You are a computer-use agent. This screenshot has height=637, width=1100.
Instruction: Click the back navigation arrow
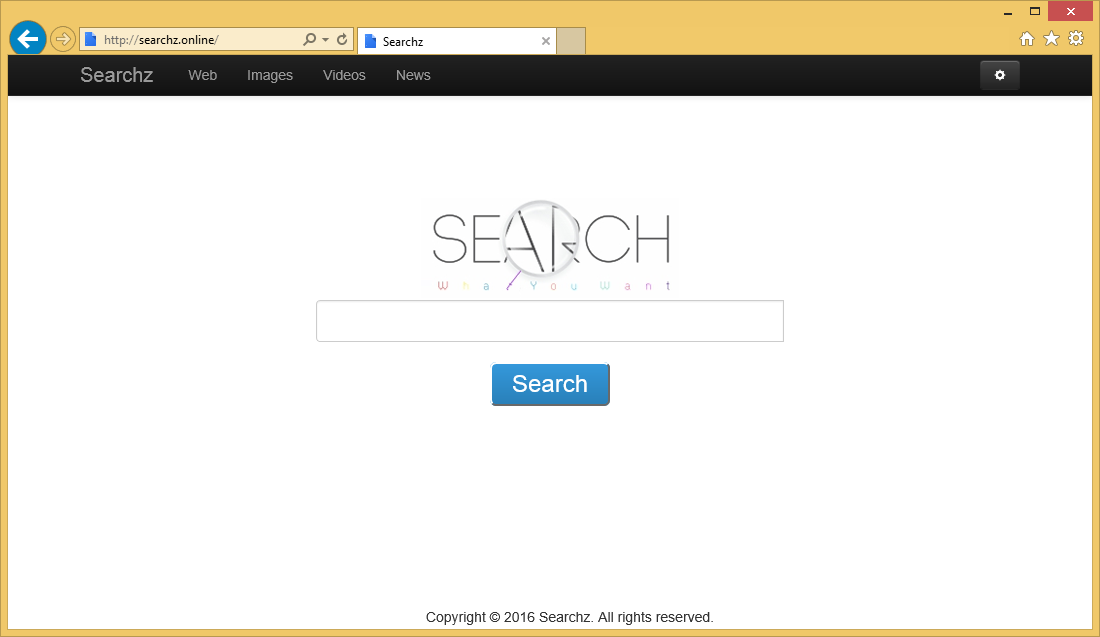point(27,38)
